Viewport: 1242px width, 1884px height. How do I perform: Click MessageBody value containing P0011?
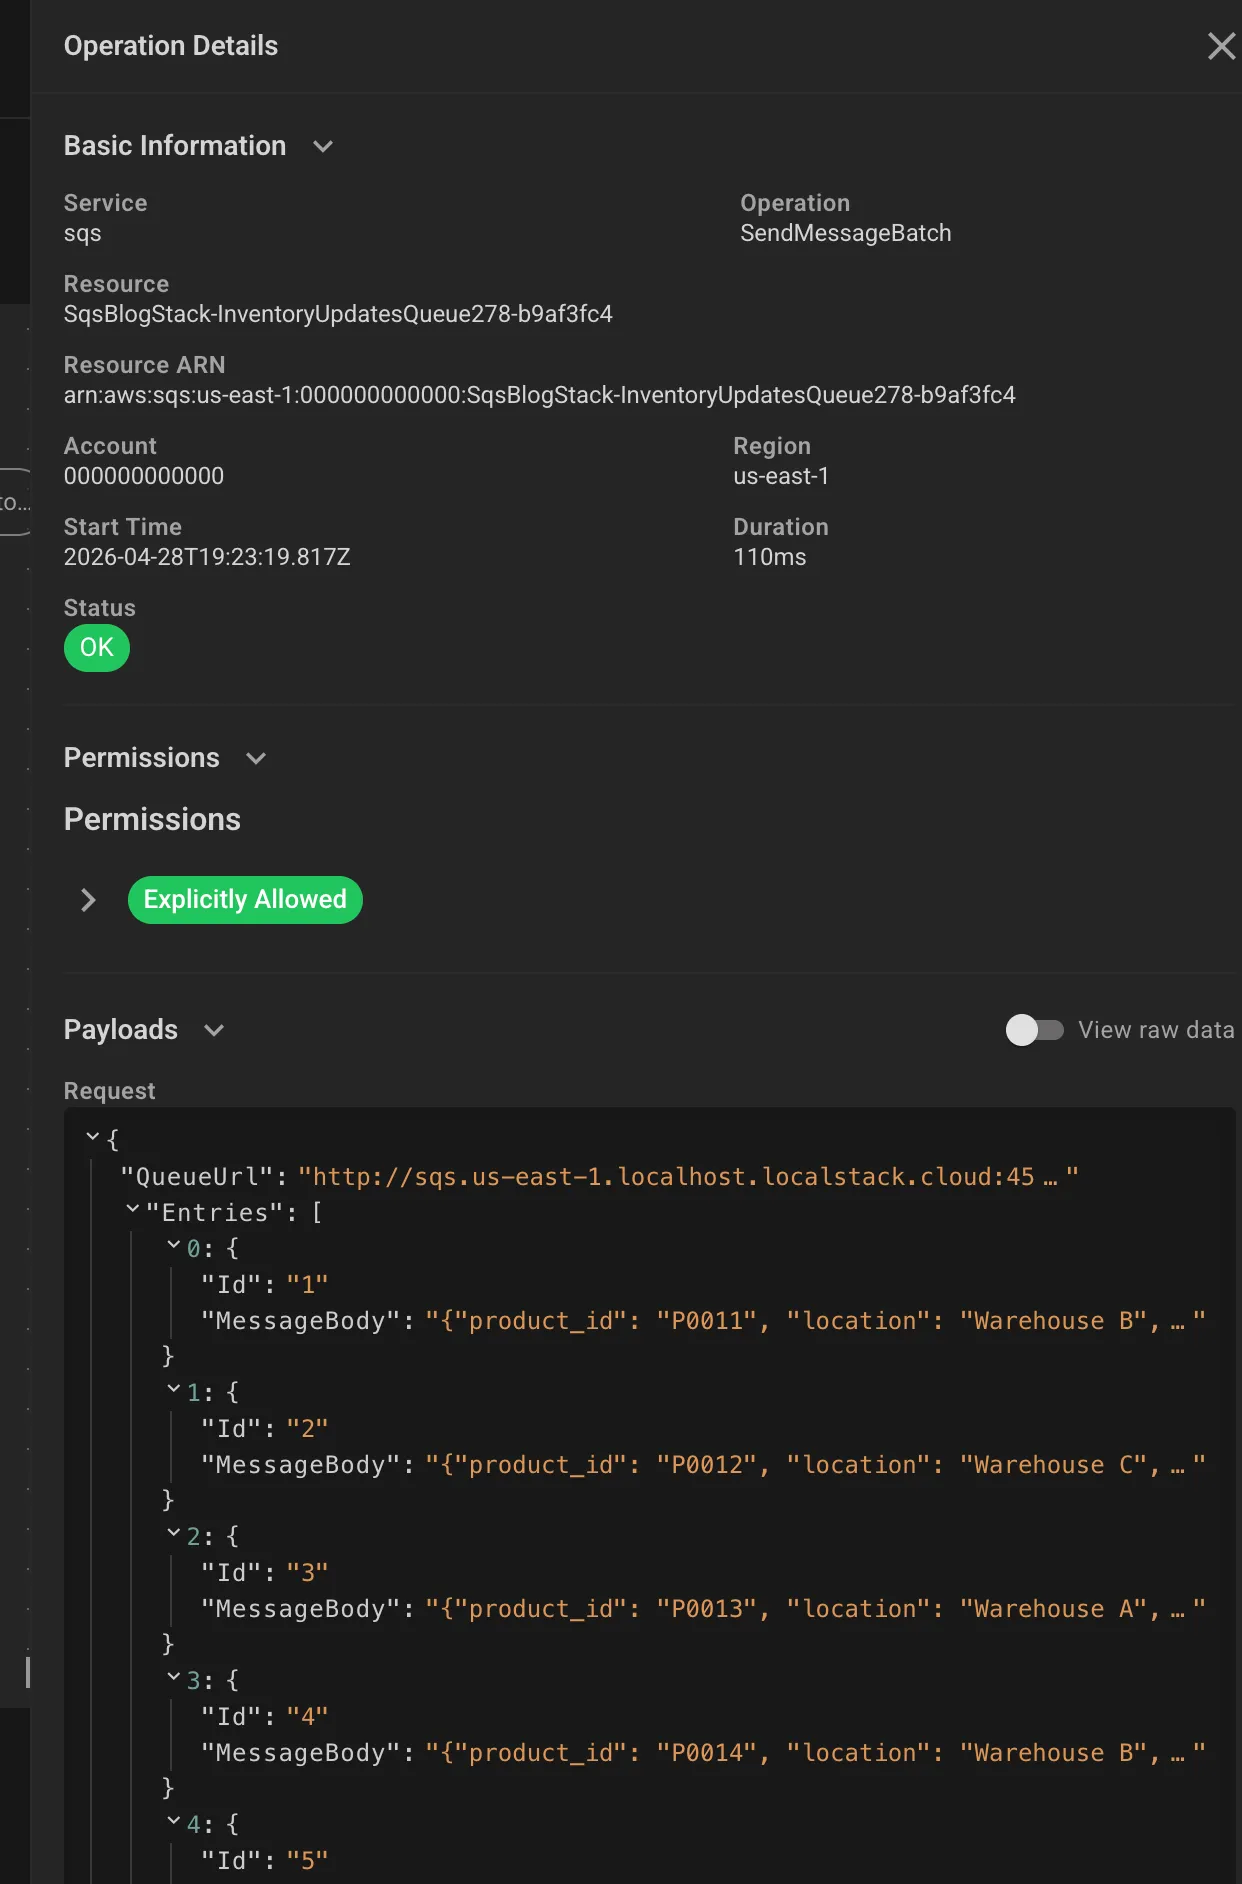pyautogui.click(x=815, y=1321)
